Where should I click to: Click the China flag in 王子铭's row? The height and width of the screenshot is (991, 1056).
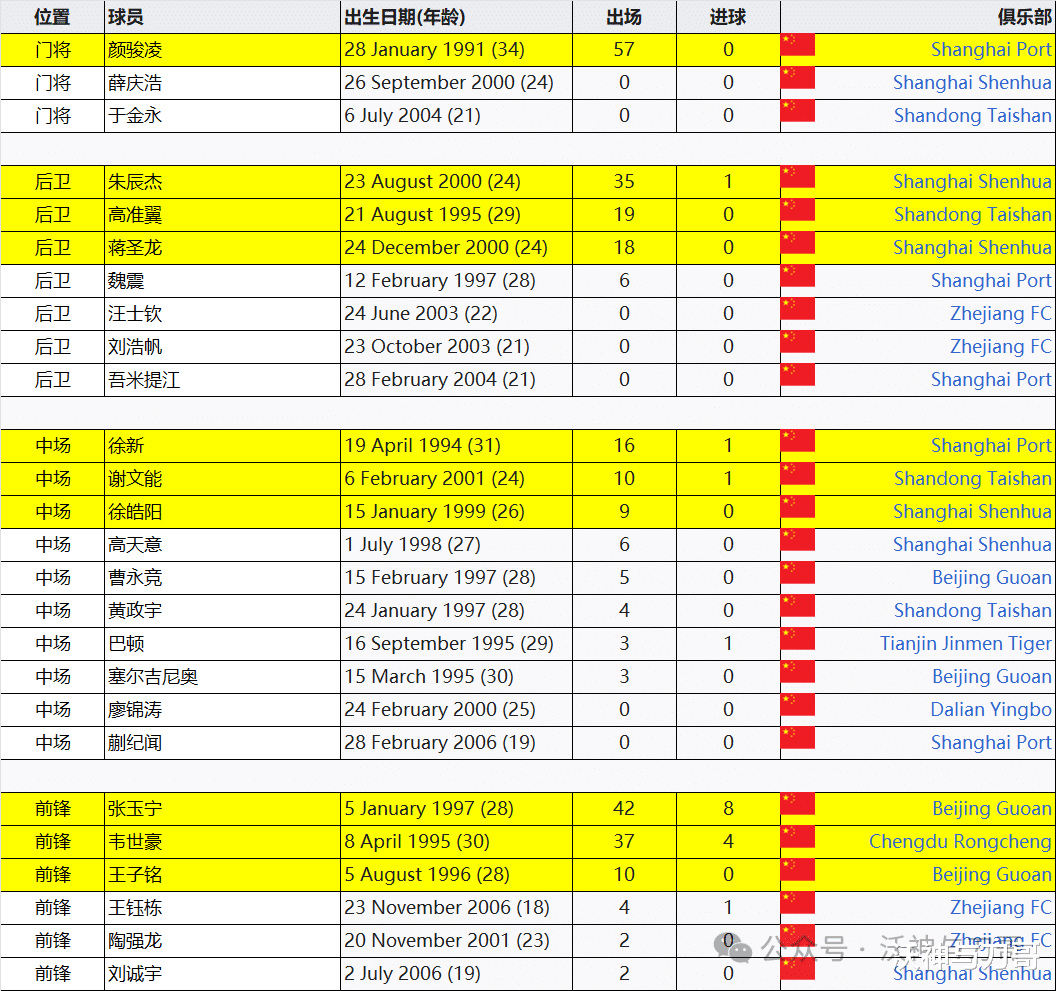(798, 870)
